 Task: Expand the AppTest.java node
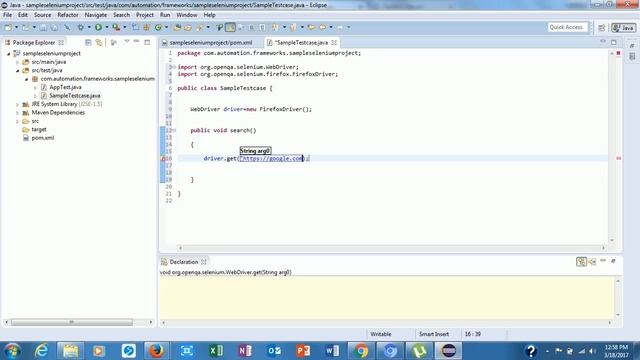[36, 87]
